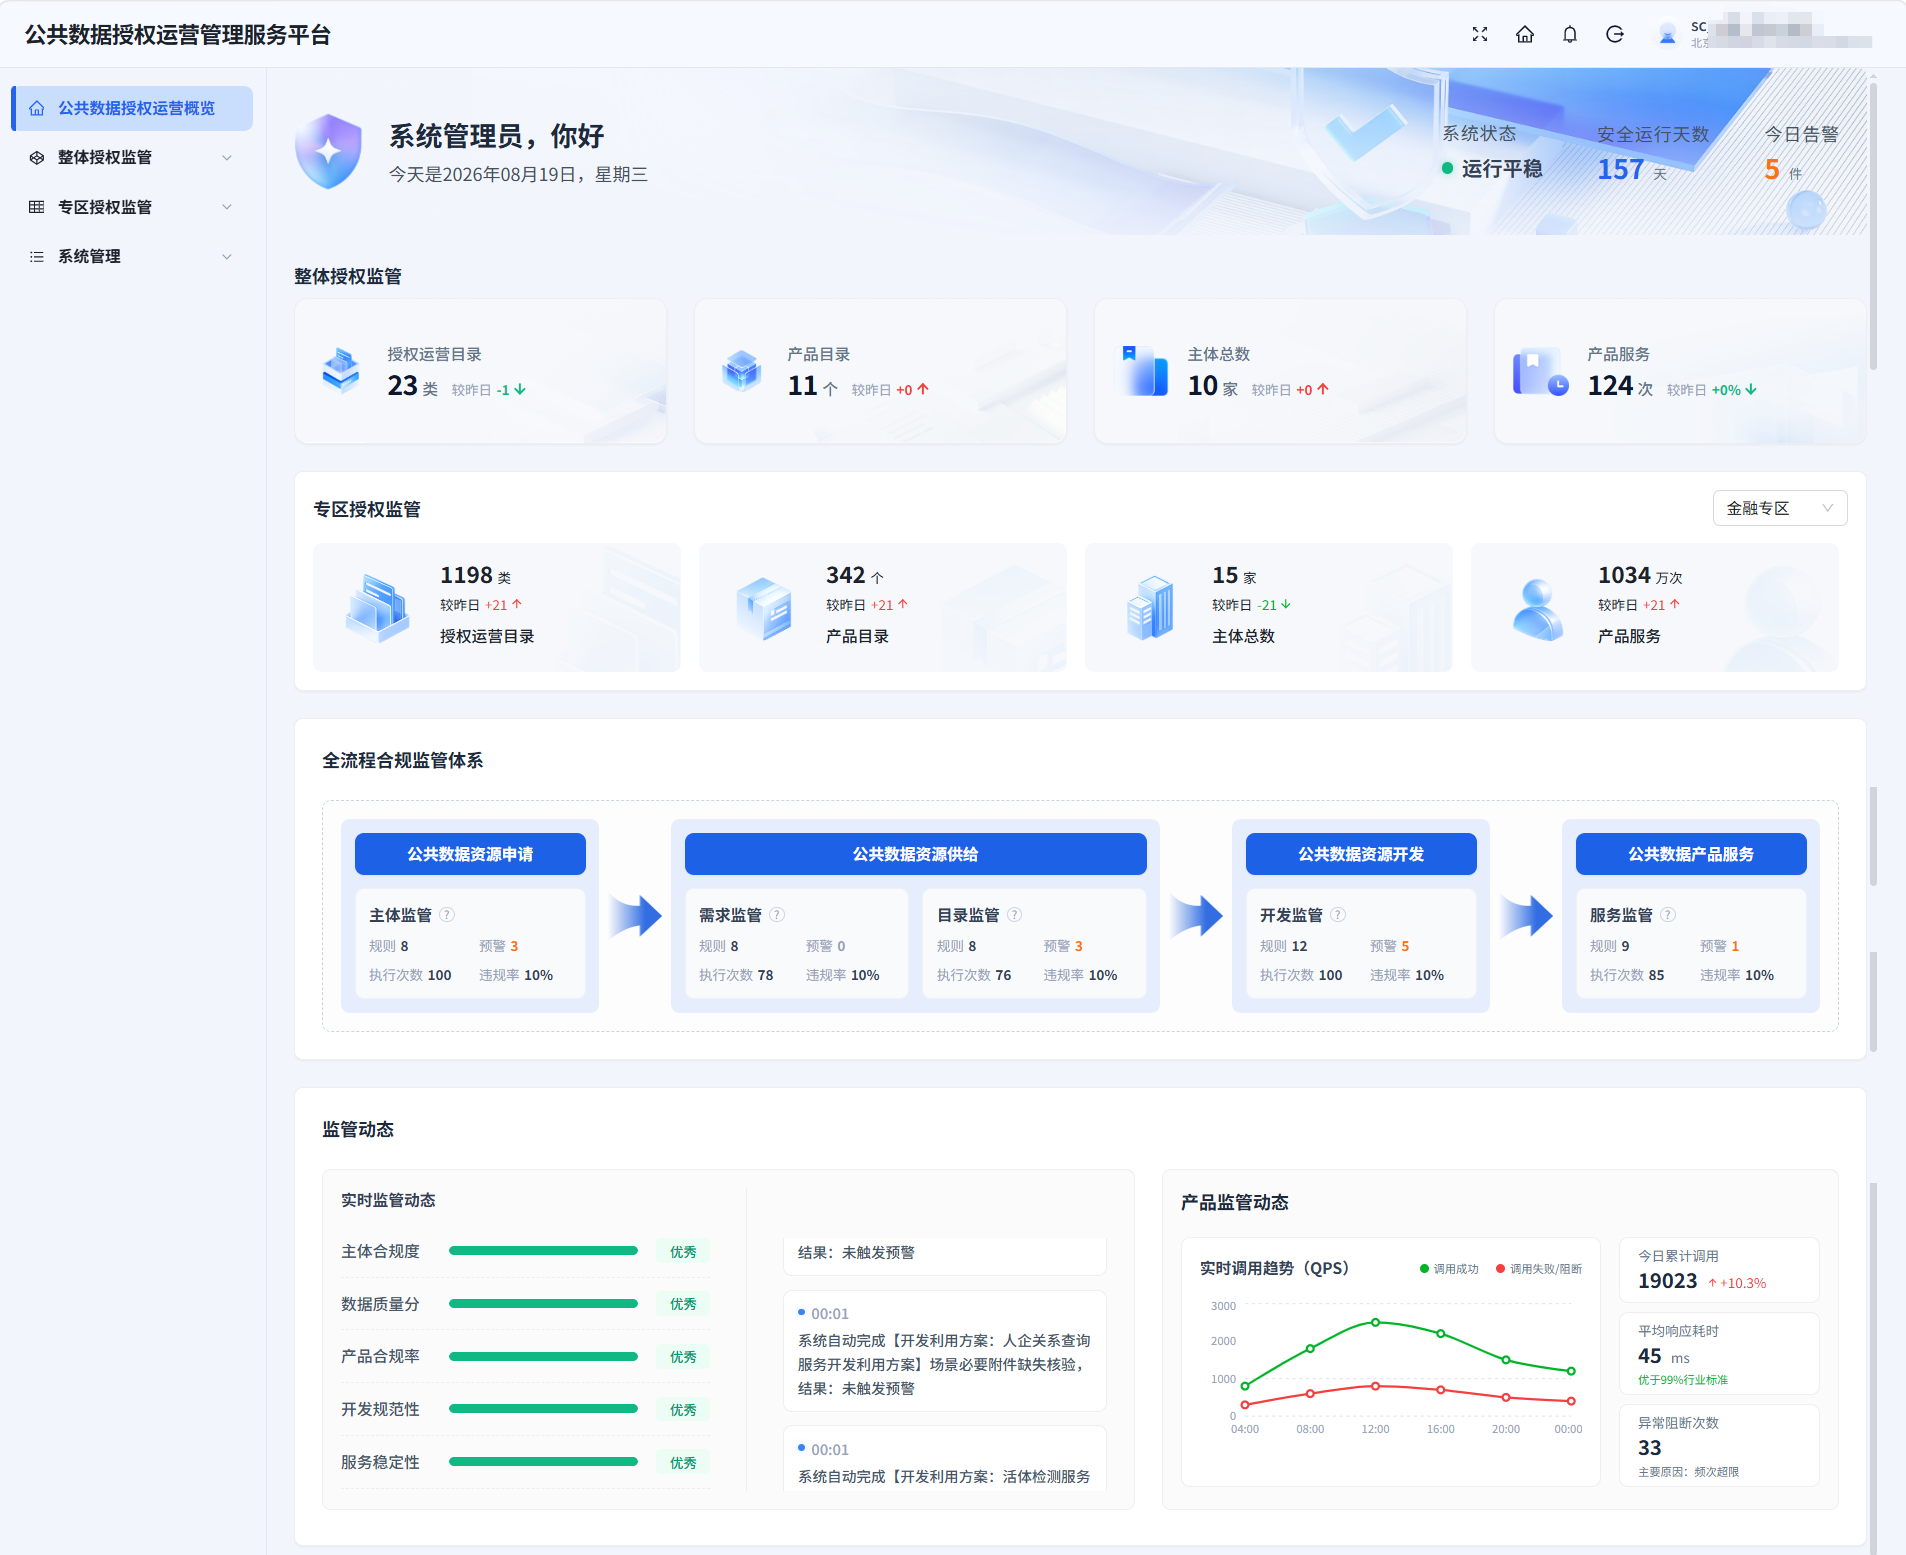Viewport: 1906px width, 1555px height.
Task: Click the 15 家 building icon
Action: click(x=1150, y=607)
